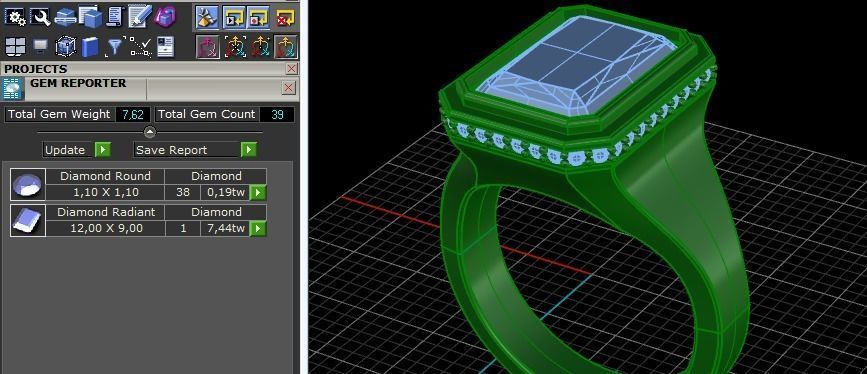The height and width of the screenshot is (374, 867).
Task: Click the 'Diamond Radiant' label
Action: [x=105, y=212]
